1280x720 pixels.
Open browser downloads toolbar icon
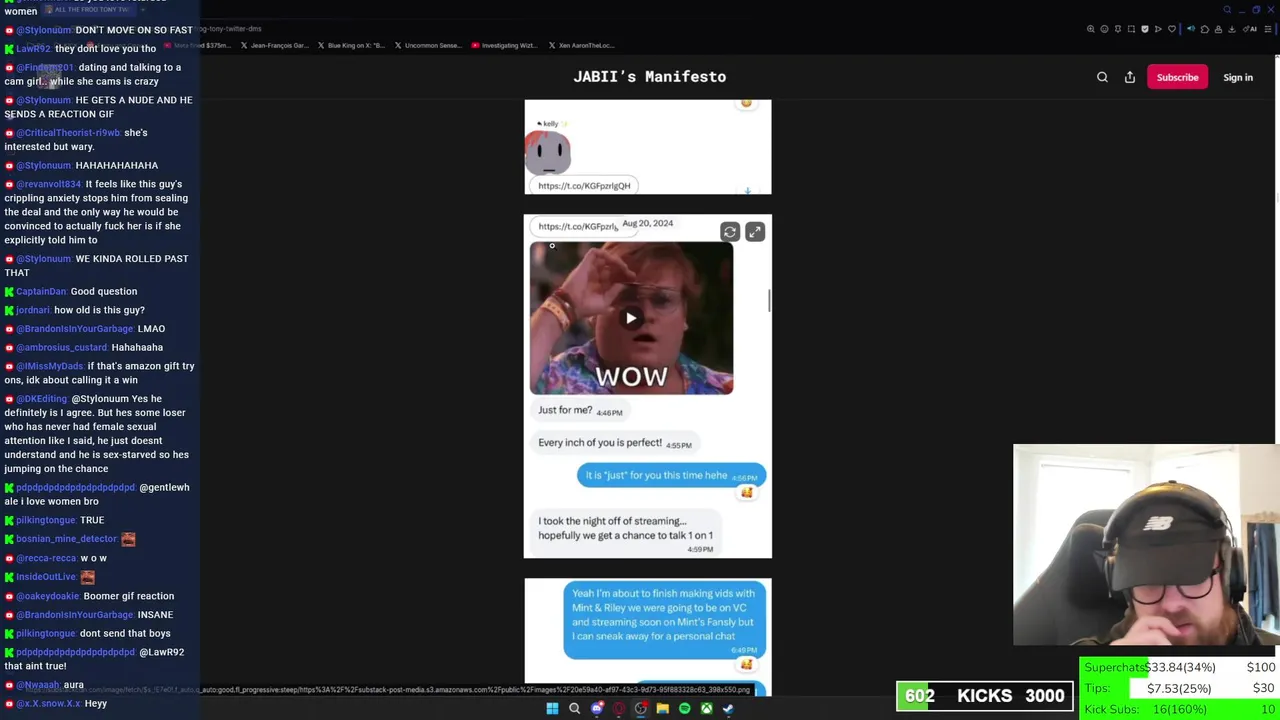point(1232,29)
